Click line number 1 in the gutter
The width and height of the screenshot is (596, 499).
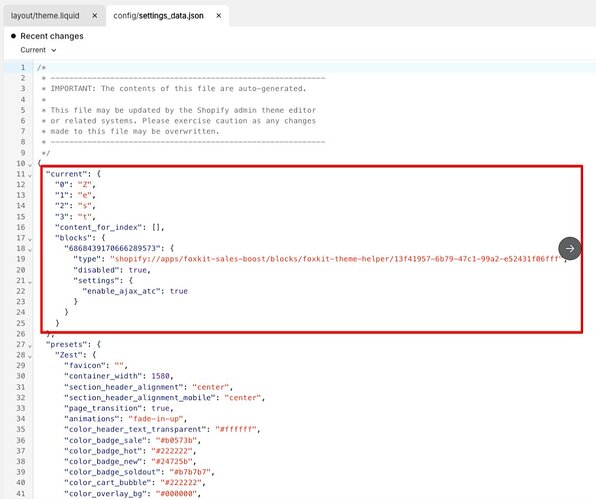[x=23, y=68]
